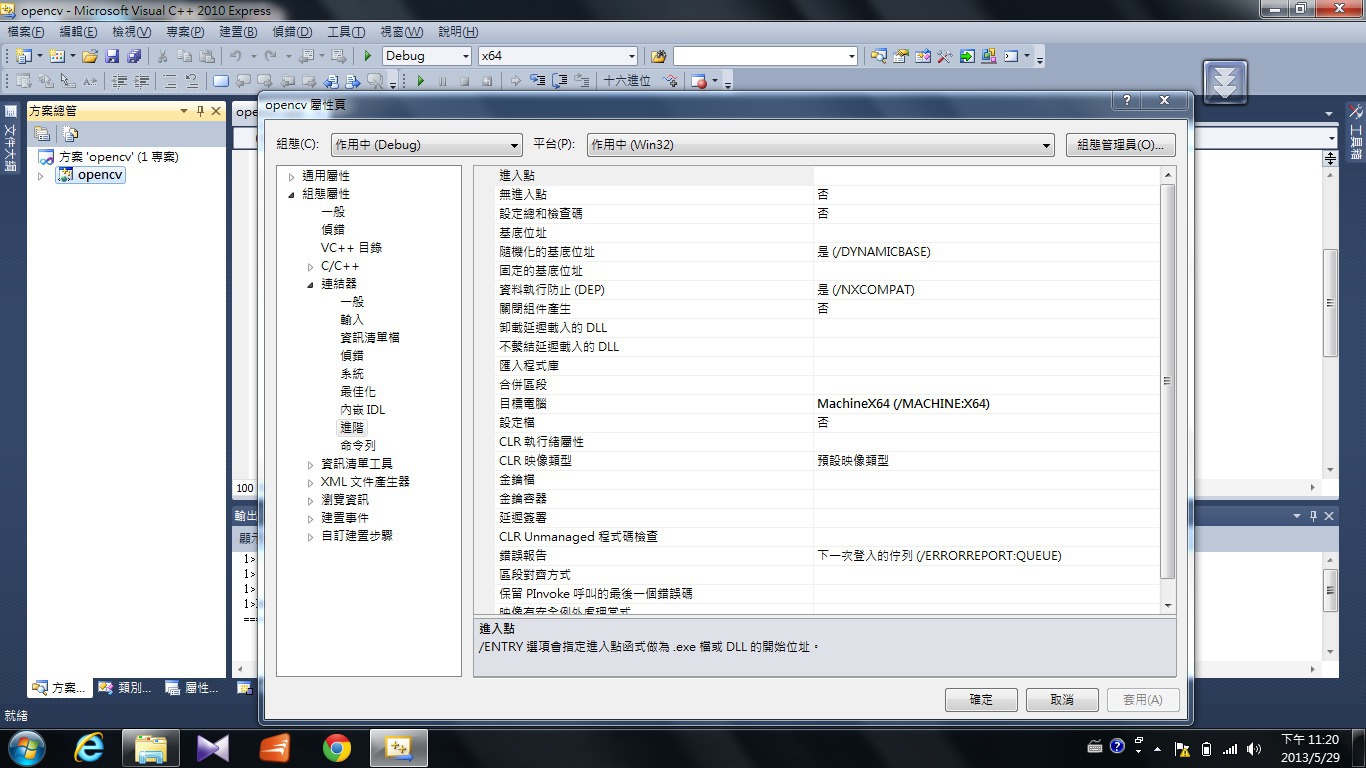This screenshot has height=768, width=1366.
Task: Open the Toolbox hammer and wrench icon
Action: pos(944,56)
